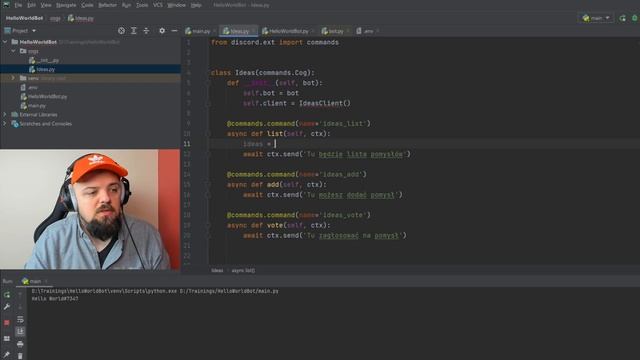This screenshot has width=640, height=360.
Task: Open run configuration wrench icon
Action: point(7,307)
